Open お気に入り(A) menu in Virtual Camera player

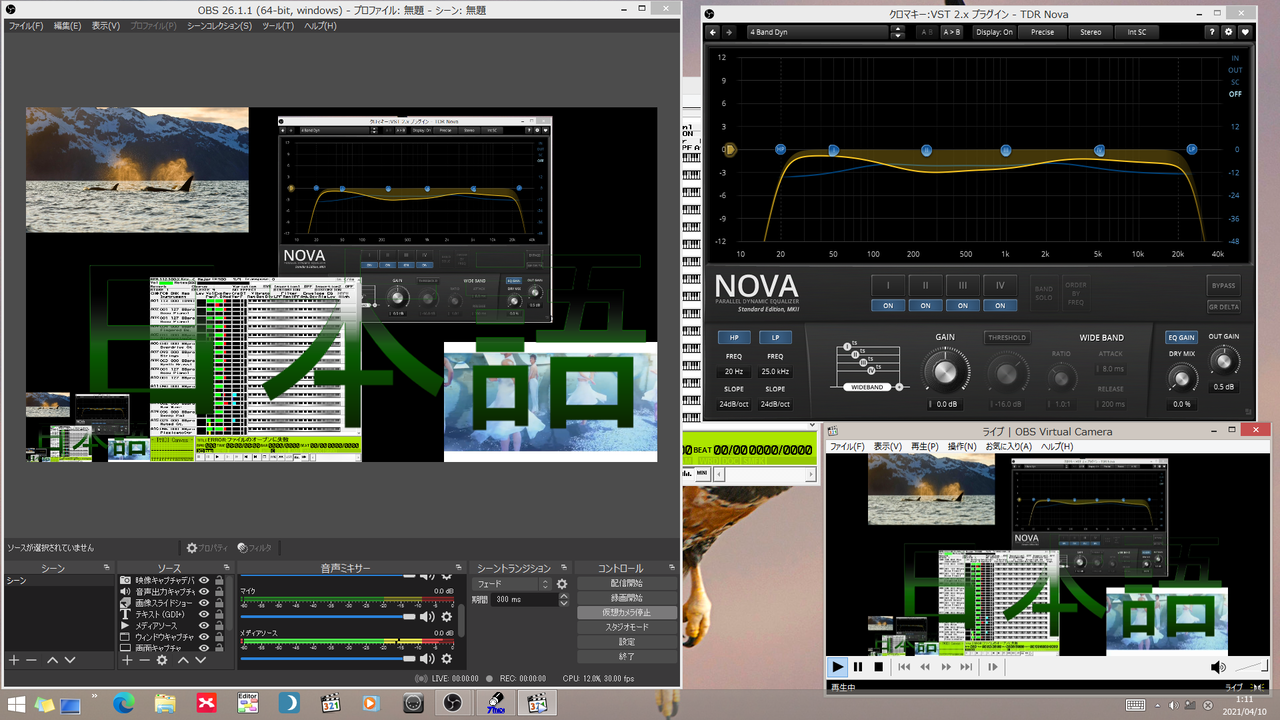[1009, 446]
